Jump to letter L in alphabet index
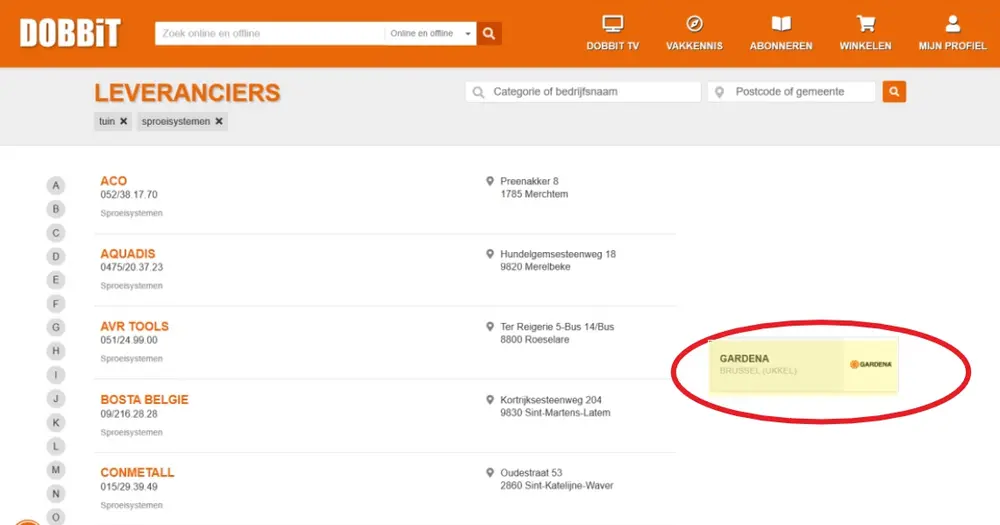1000x525 pixels. pyautogui.click(x=56, y=446)
